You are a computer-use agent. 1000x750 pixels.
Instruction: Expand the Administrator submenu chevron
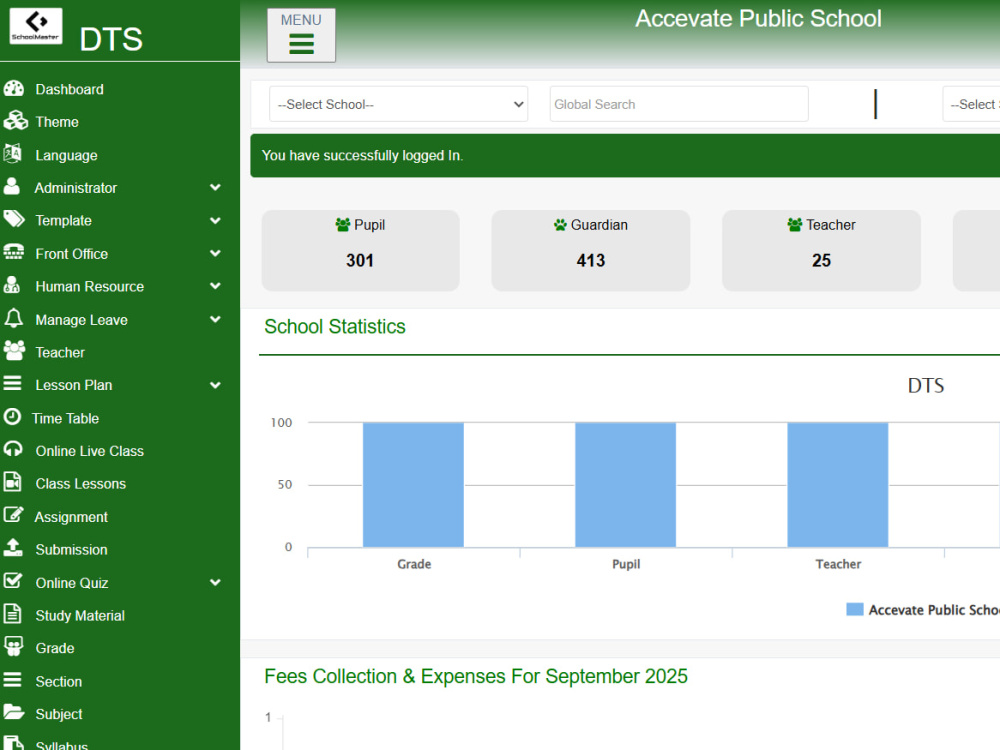click(x=216, y=188)
